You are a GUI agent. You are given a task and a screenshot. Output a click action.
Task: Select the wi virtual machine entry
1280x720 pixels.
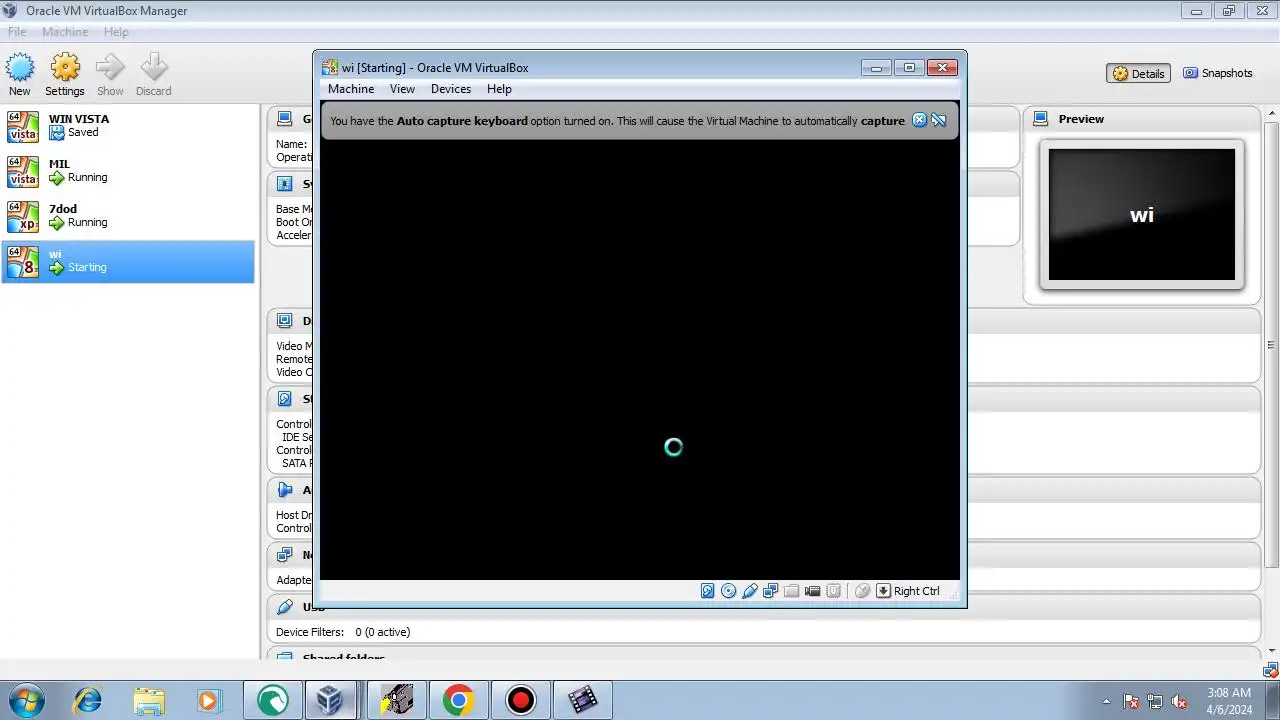click(x=128, y=261)
